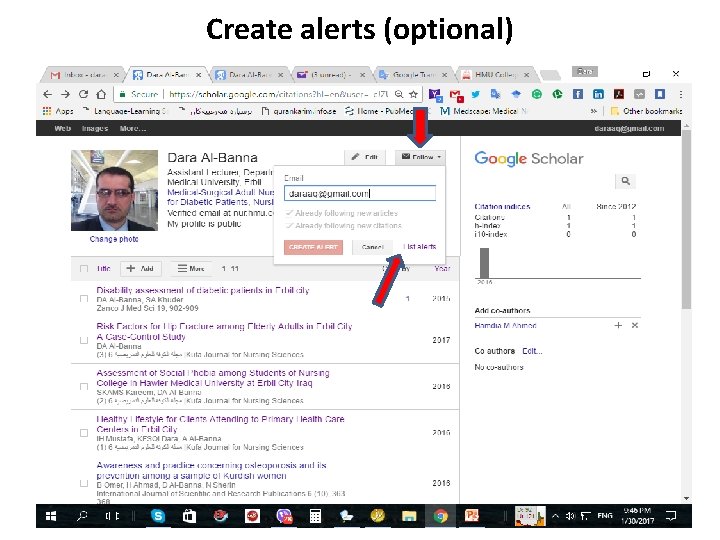Viewport: 720px width, 540px height.
Task: Open the volume control in system tray
Action: point(570,516)
